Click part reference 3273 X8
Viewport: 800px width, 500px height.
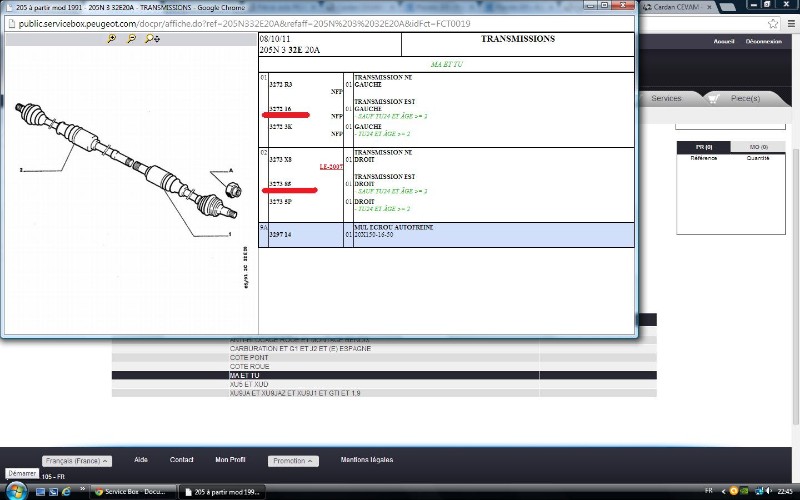(x=280, y=160)
